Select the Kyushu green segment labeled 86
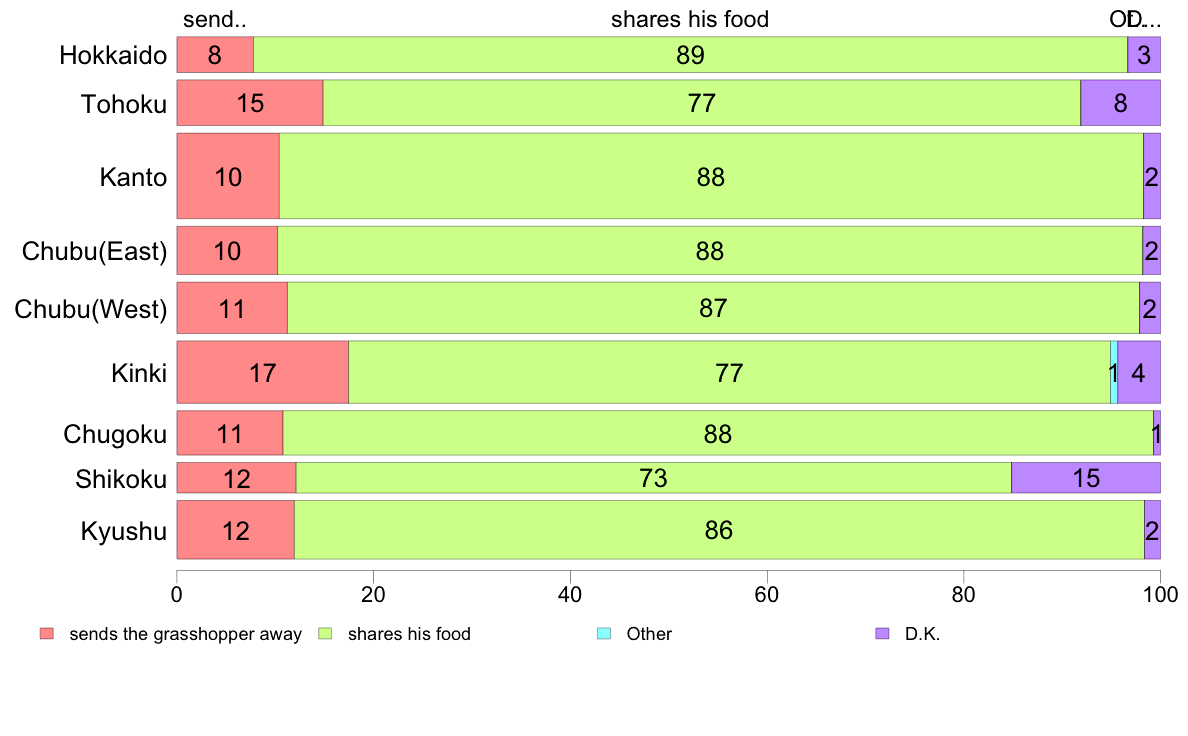The width and height of the screenshot is (1188, 736). click(719, 530)
